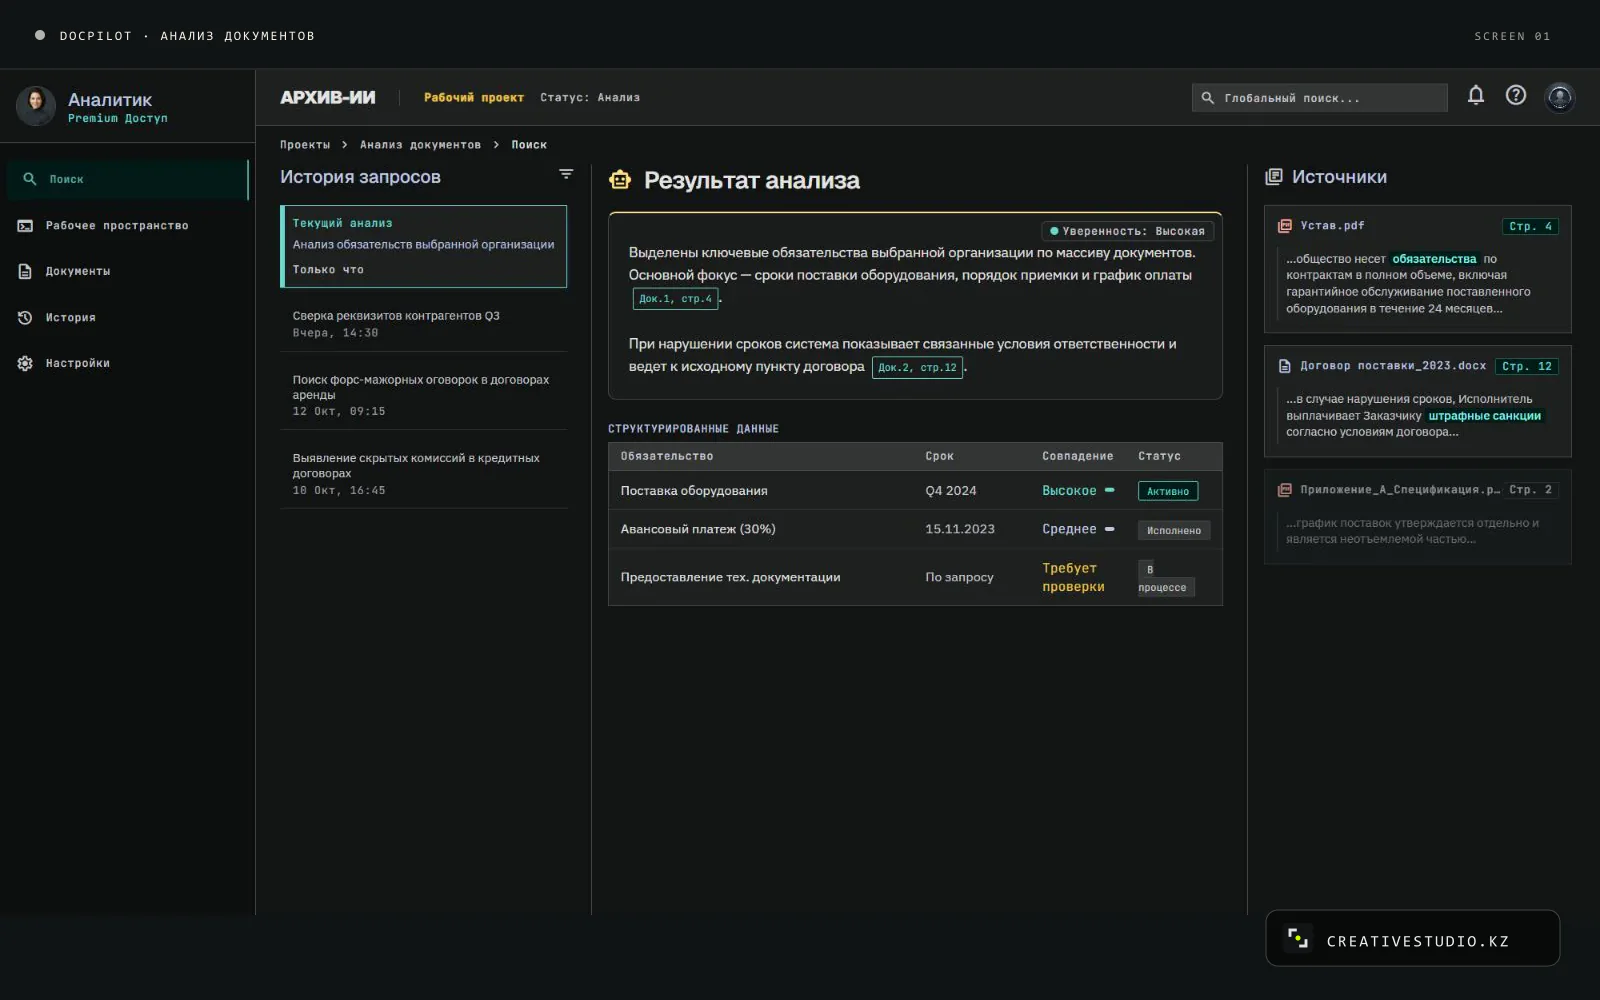Click the analyst avatar in sidebar
The image size is (1600, 1000).
tap(36, 105)
